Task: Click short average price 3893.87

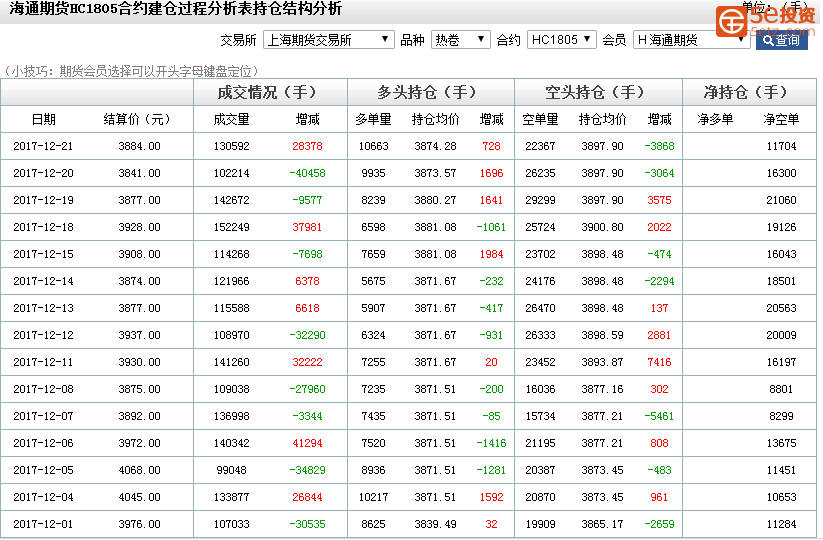Action: [x=602, y=363]
